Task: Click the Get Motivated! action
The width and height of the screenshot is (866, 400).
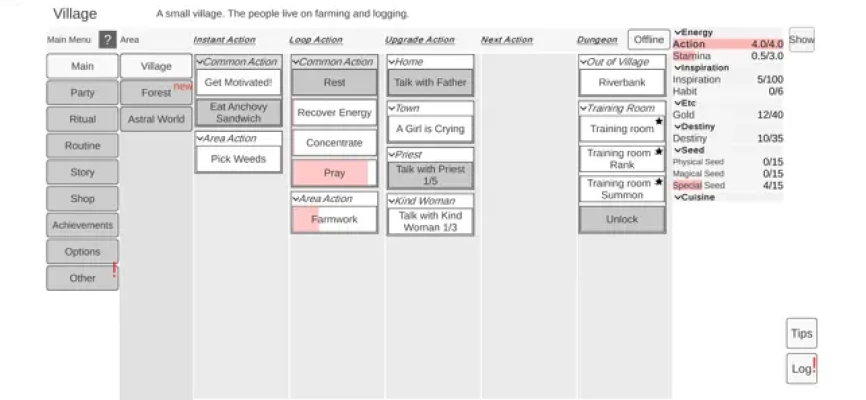Action: pos(238,82)
